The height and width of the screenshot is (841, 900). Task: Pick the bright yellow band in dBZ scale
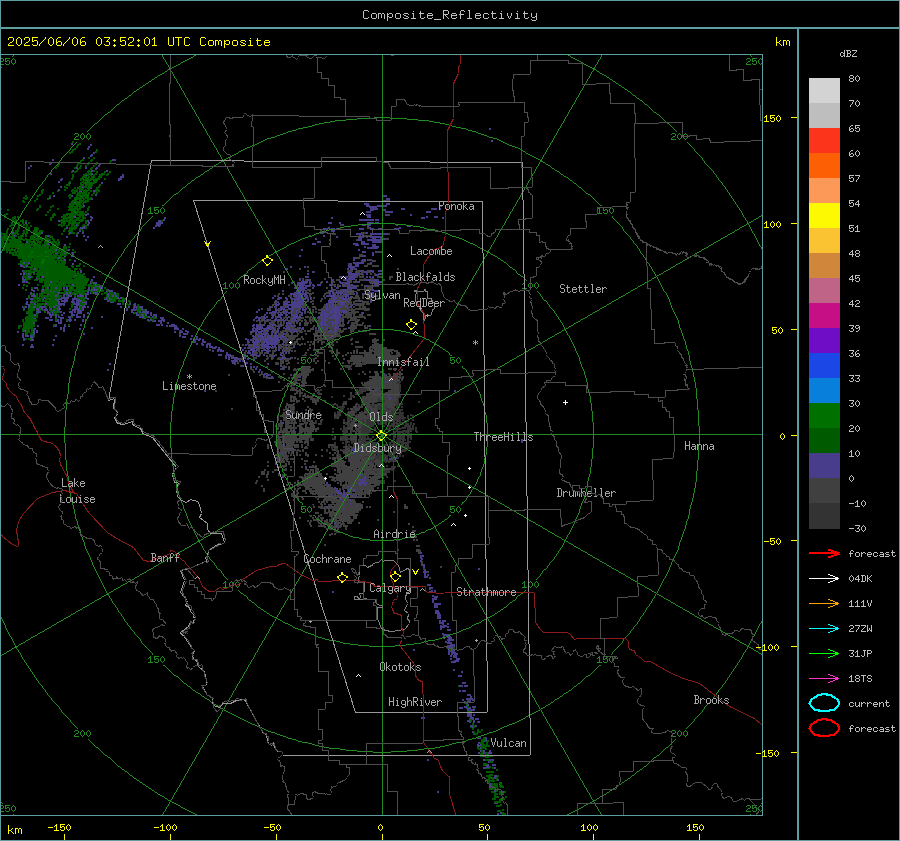point(824,215)
